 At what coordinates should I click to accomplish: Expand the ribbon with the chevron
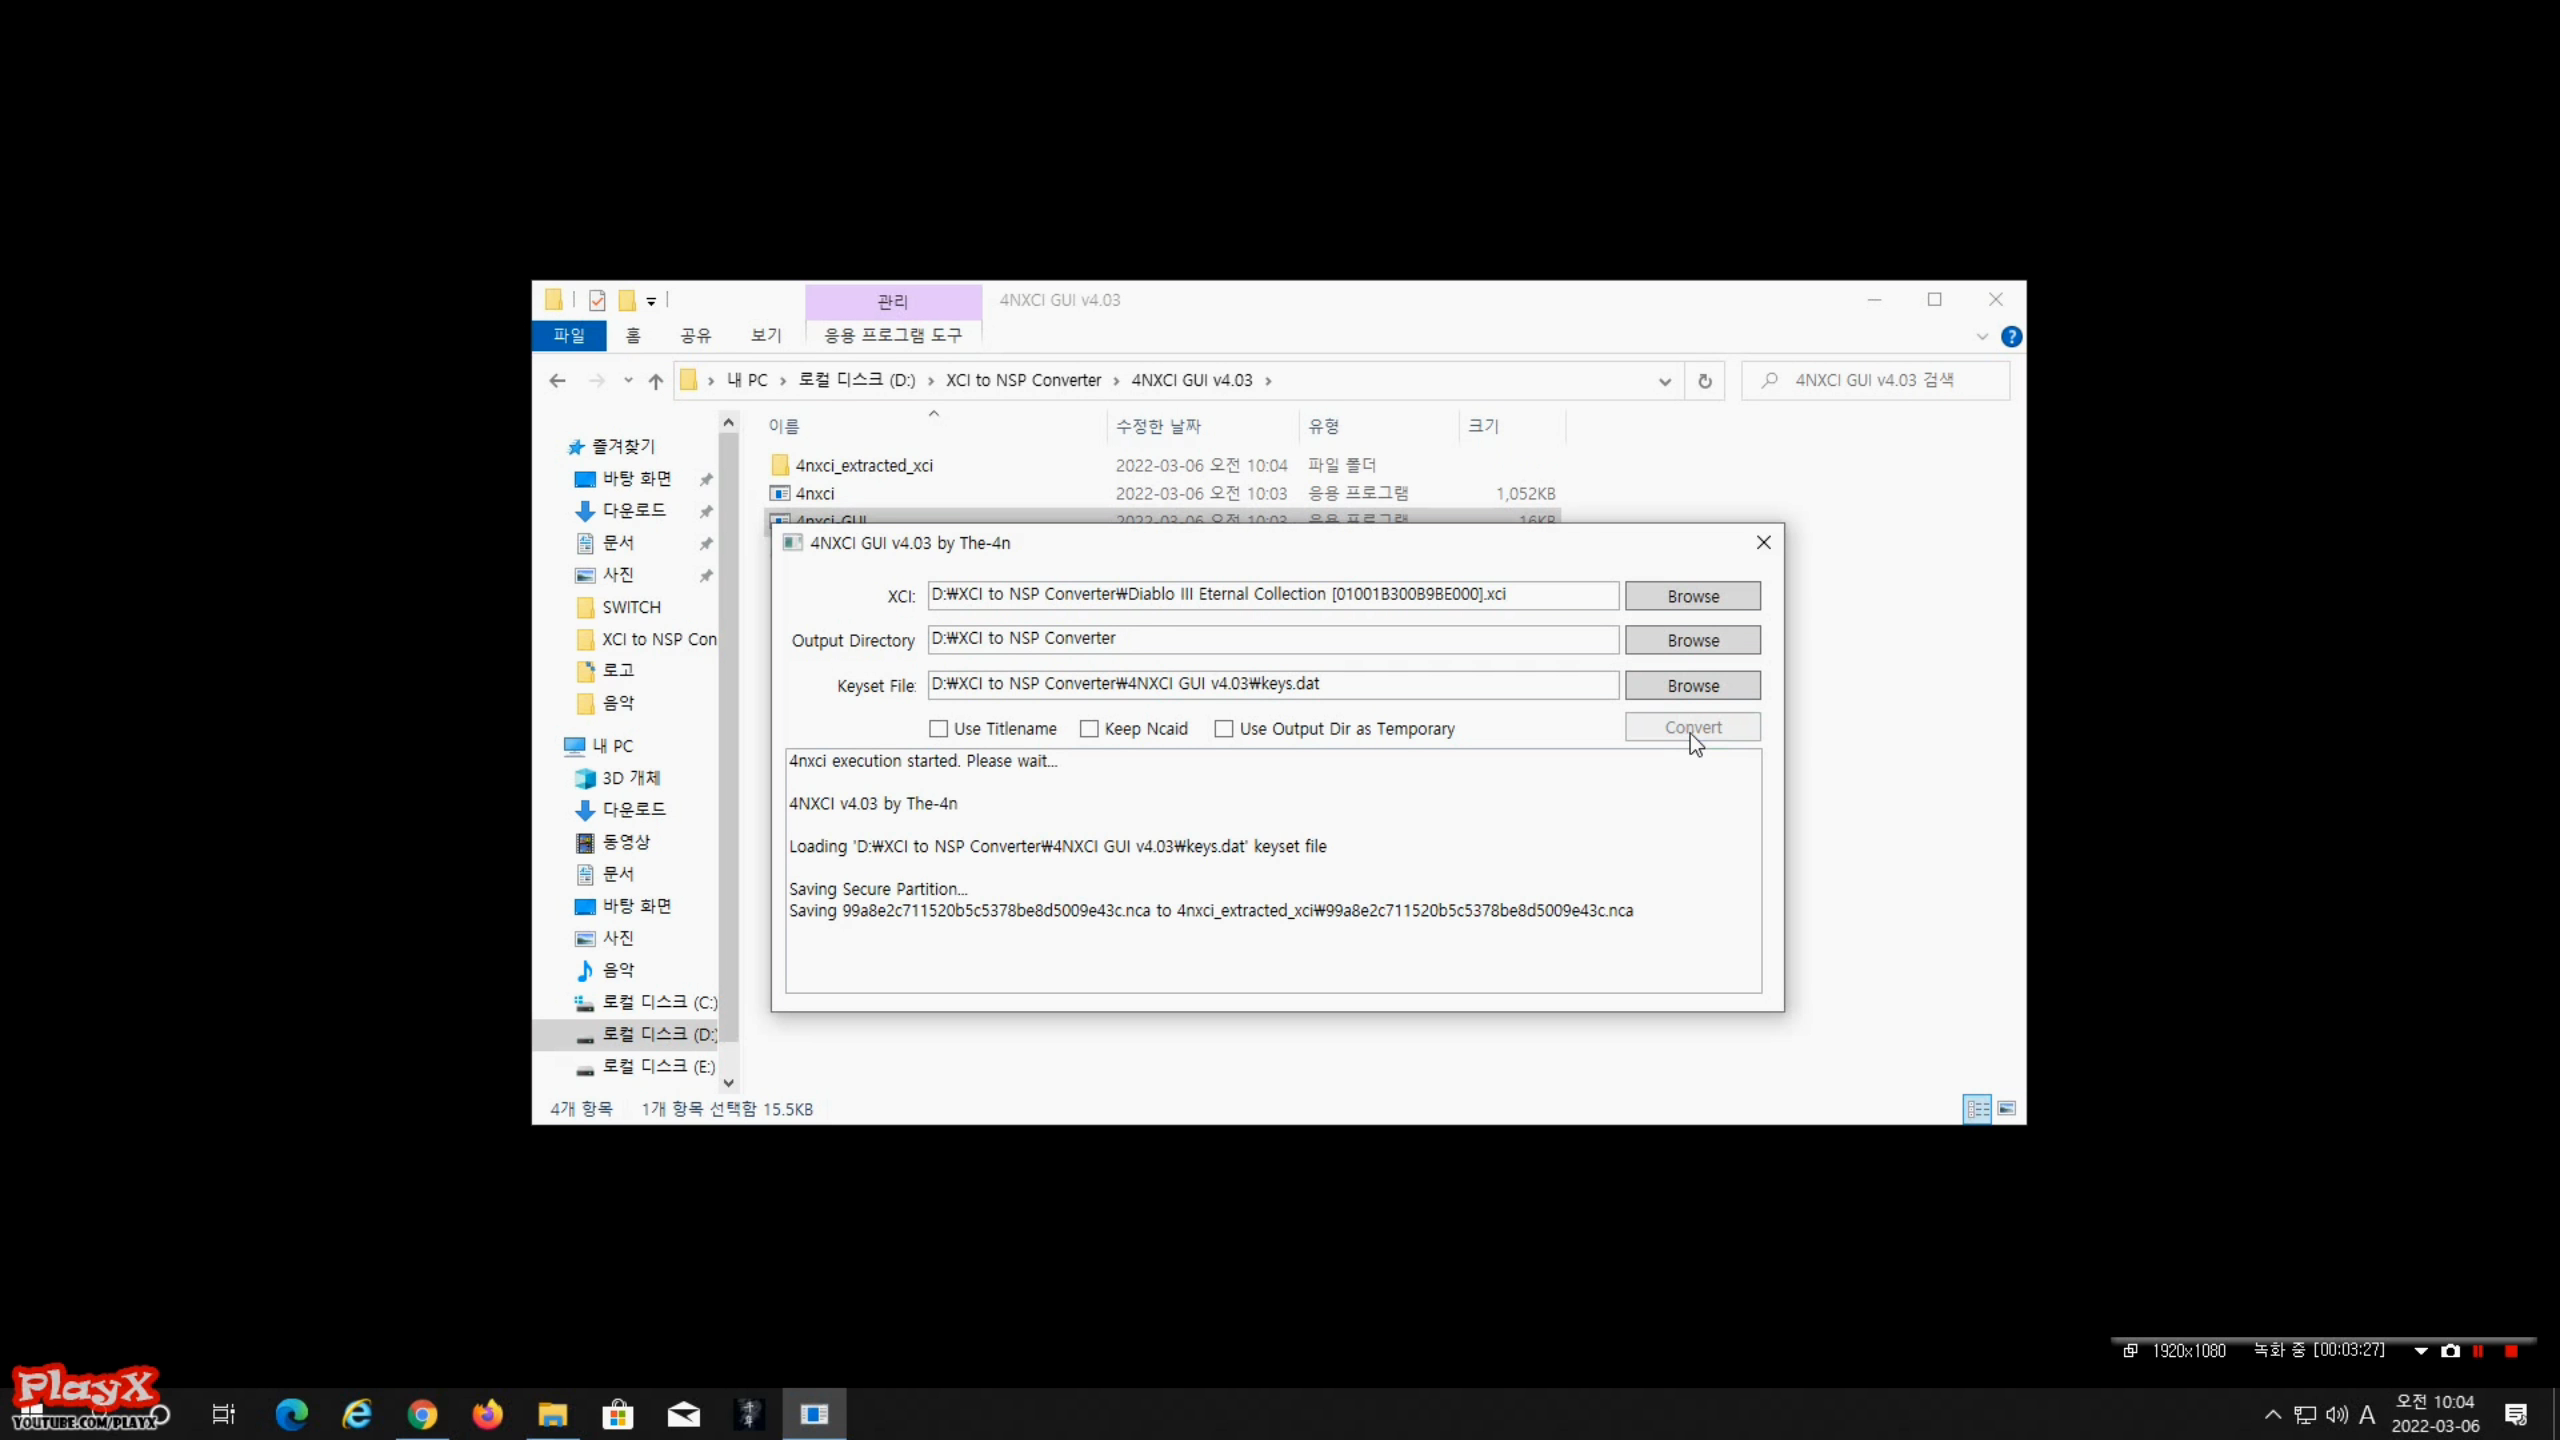pos(1982,337)
